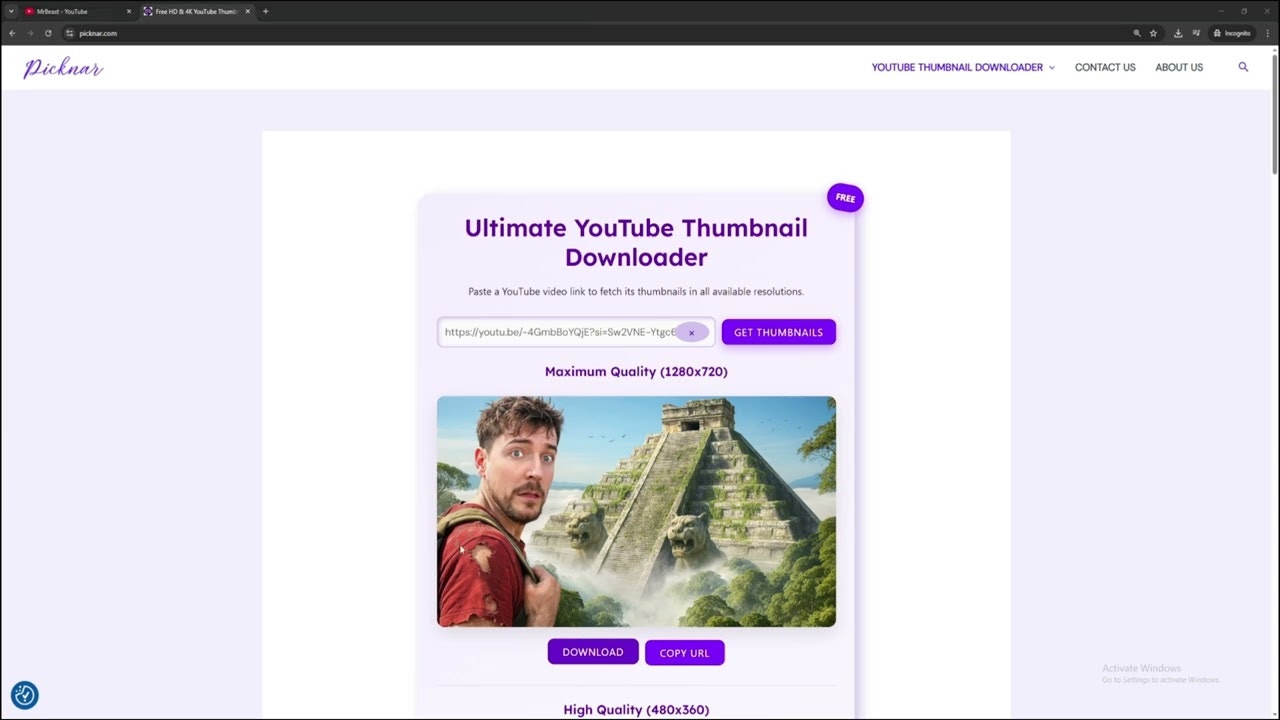Copy URL of the maximum quality thumbnail

(x=684, y=653)
